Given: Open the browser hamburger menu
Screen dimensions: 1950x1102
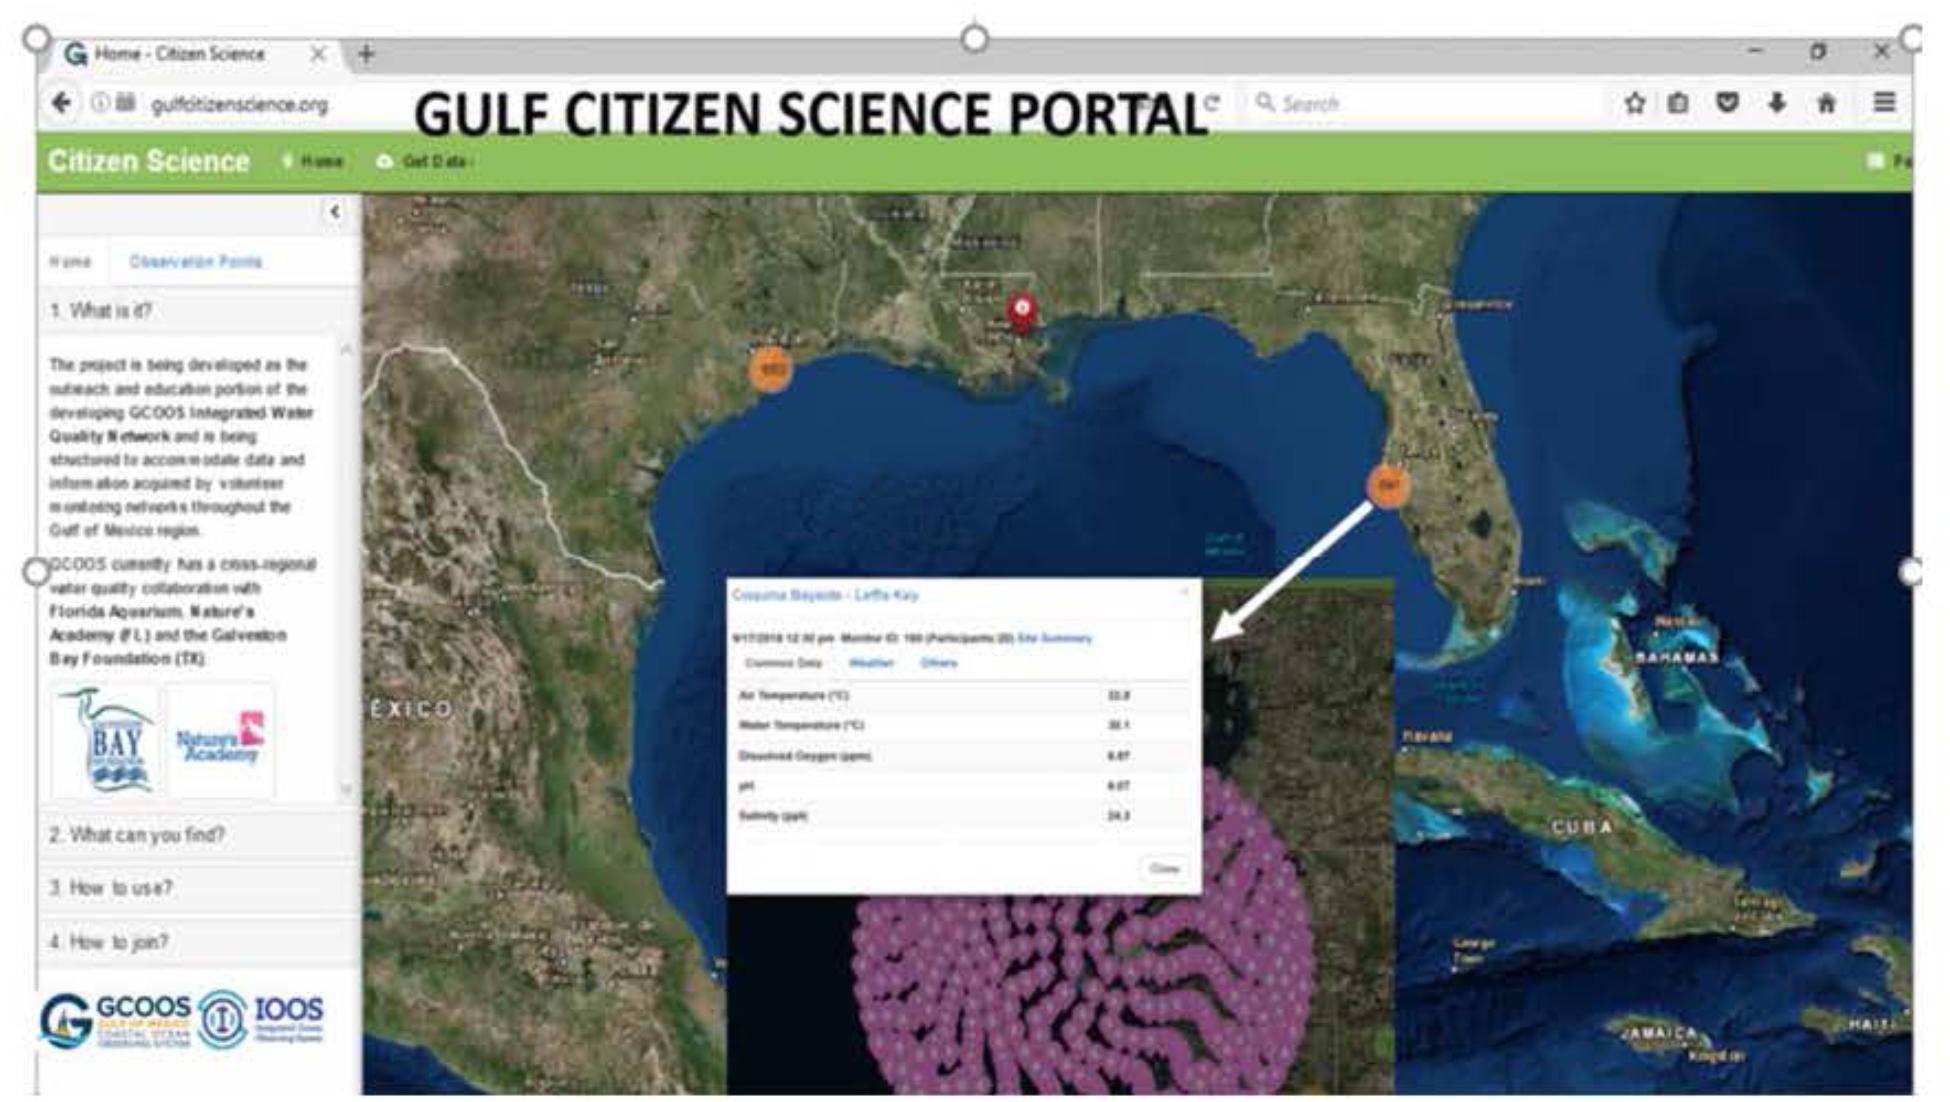Looking at the screenshot, I should [x=1885, y=102].
